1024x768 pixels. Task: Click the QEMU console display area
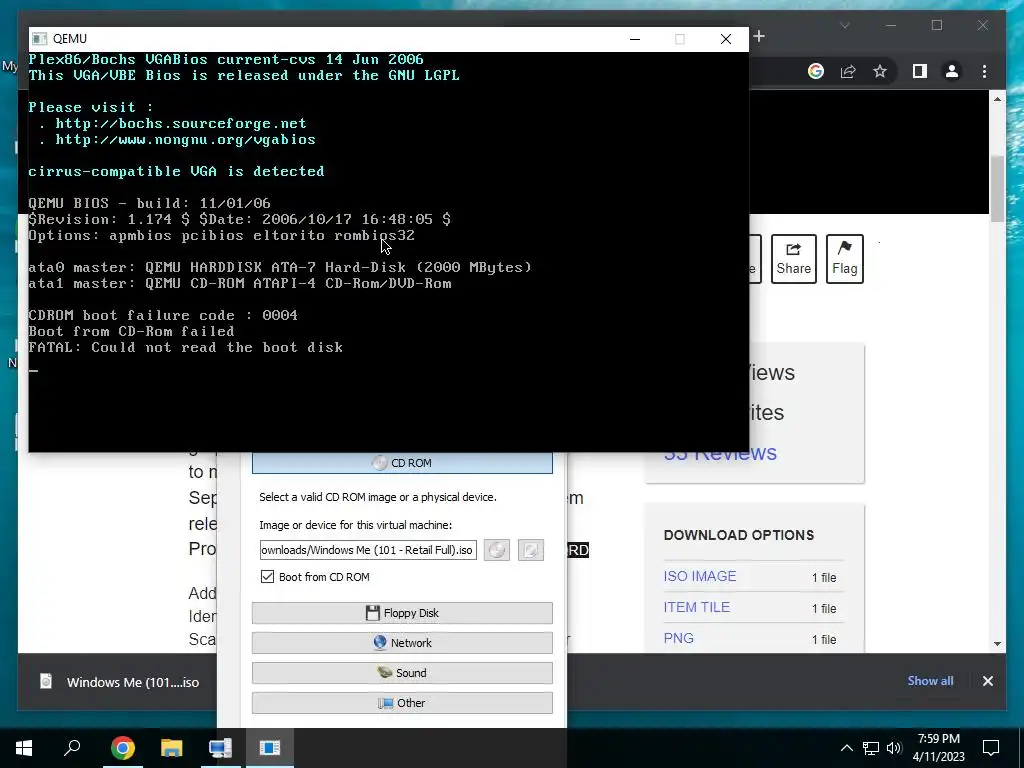[x=389, y=251]
